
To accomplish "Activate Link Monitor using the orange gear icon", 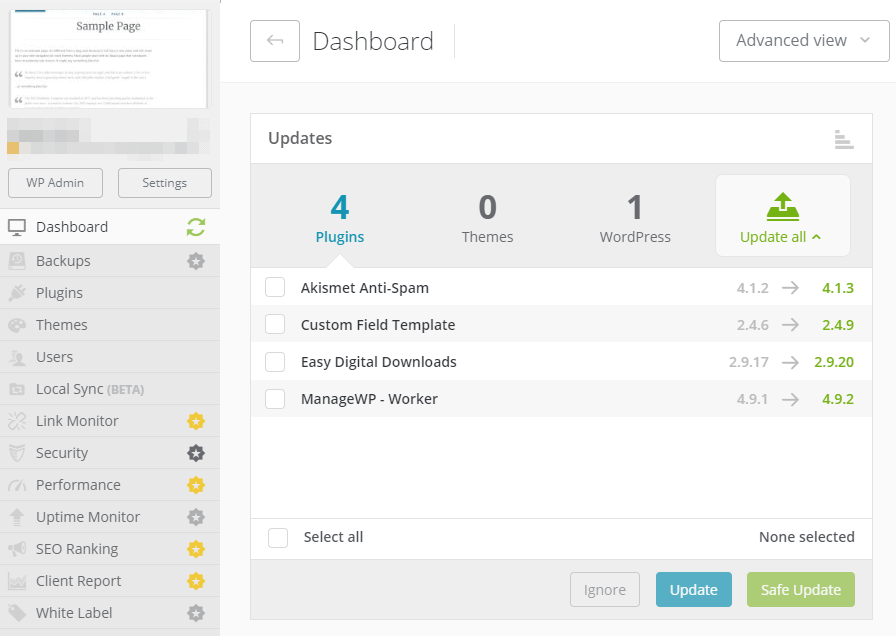I will pyautogui.click(x=196, y=420).
